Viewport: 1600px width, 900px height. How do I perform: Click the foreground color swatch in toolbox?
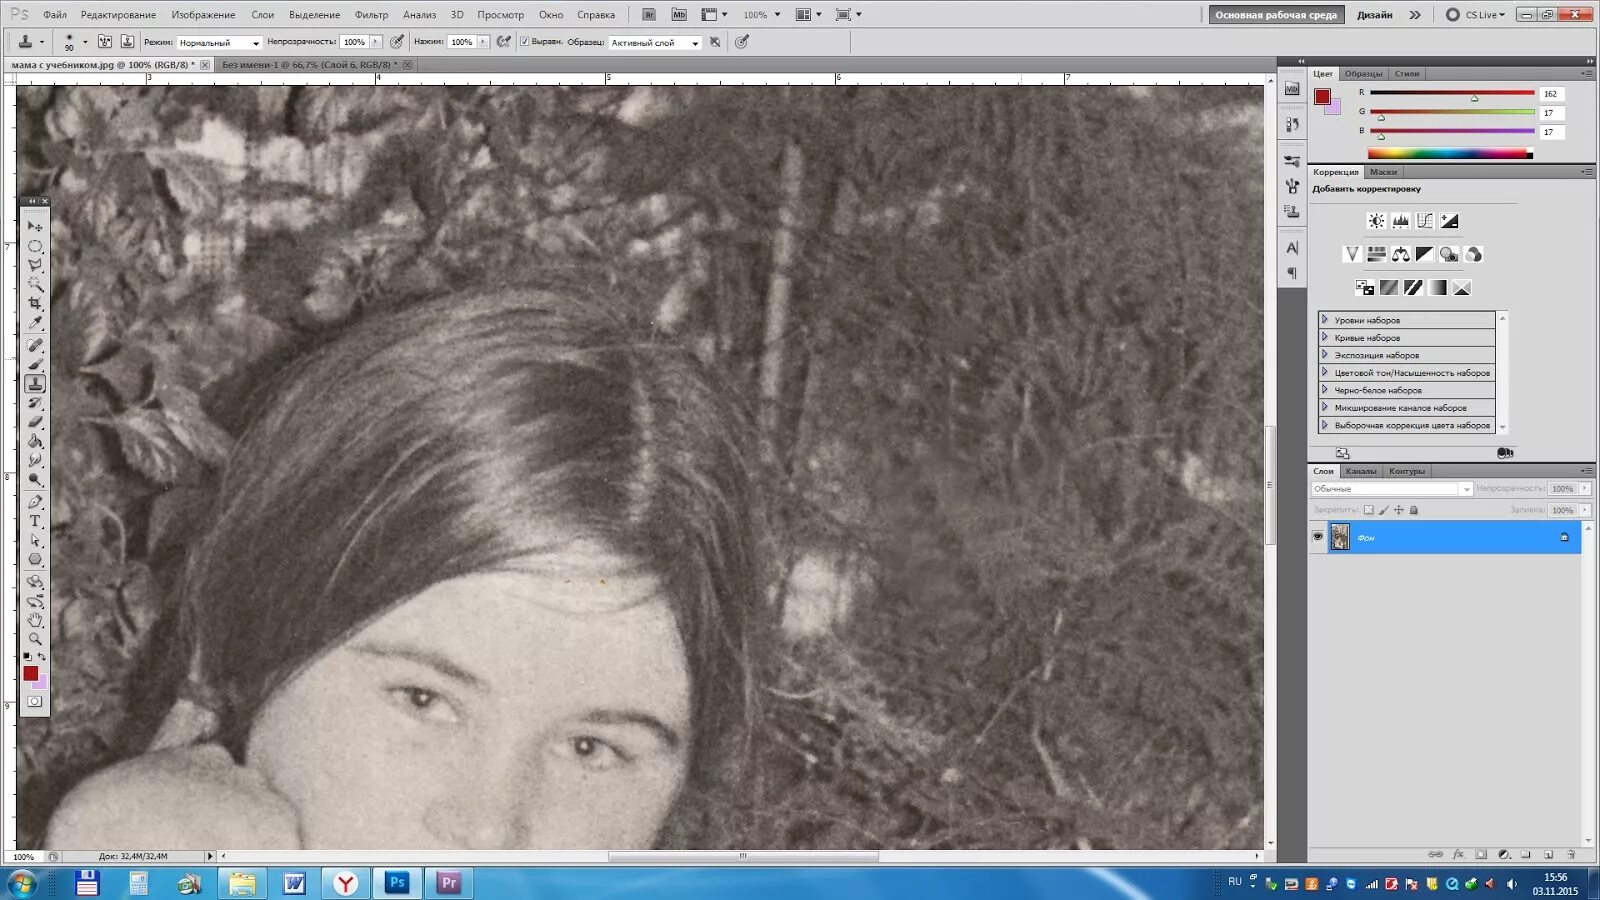(x=31, y=673)
